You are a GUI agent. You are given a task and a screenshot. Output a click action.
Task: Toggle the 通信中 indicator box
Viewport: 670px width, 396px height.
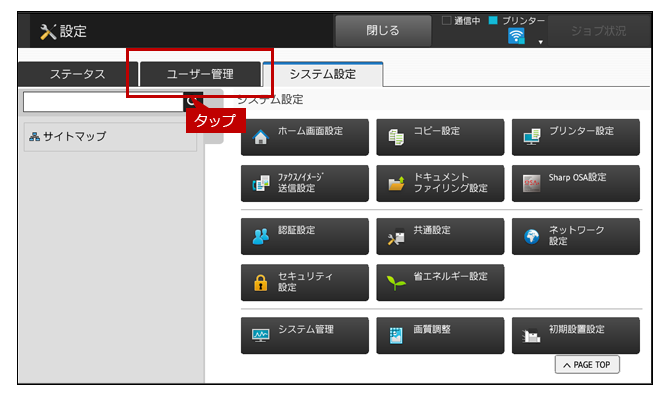click(x=447, y=20)
